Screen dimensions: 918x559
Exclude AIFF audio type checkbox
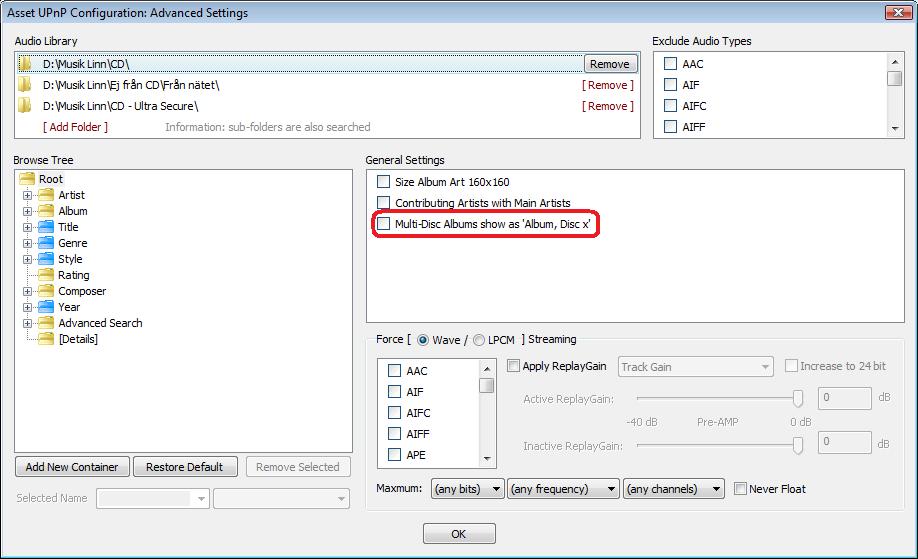coord(670,126)
